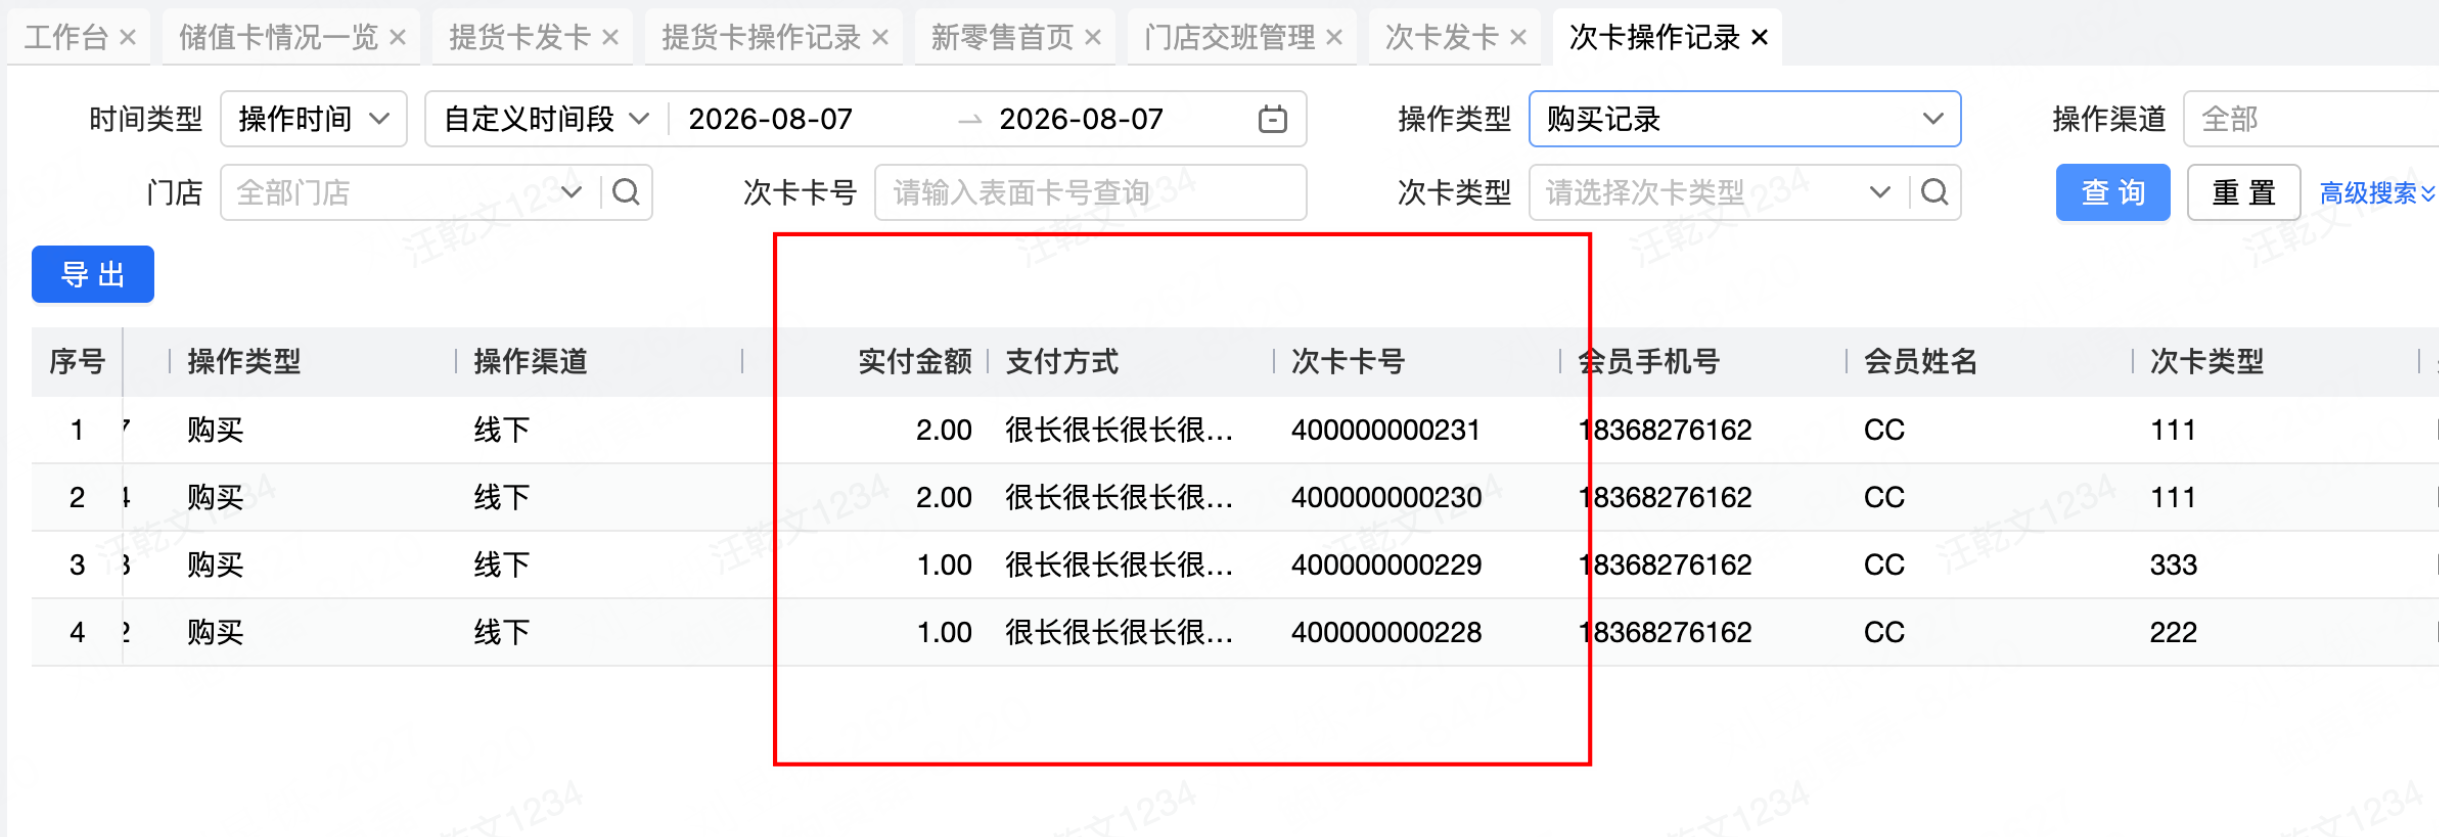Switch to the 储值卡情况一览 tab

pyautogui.click(x=278, y=38)
